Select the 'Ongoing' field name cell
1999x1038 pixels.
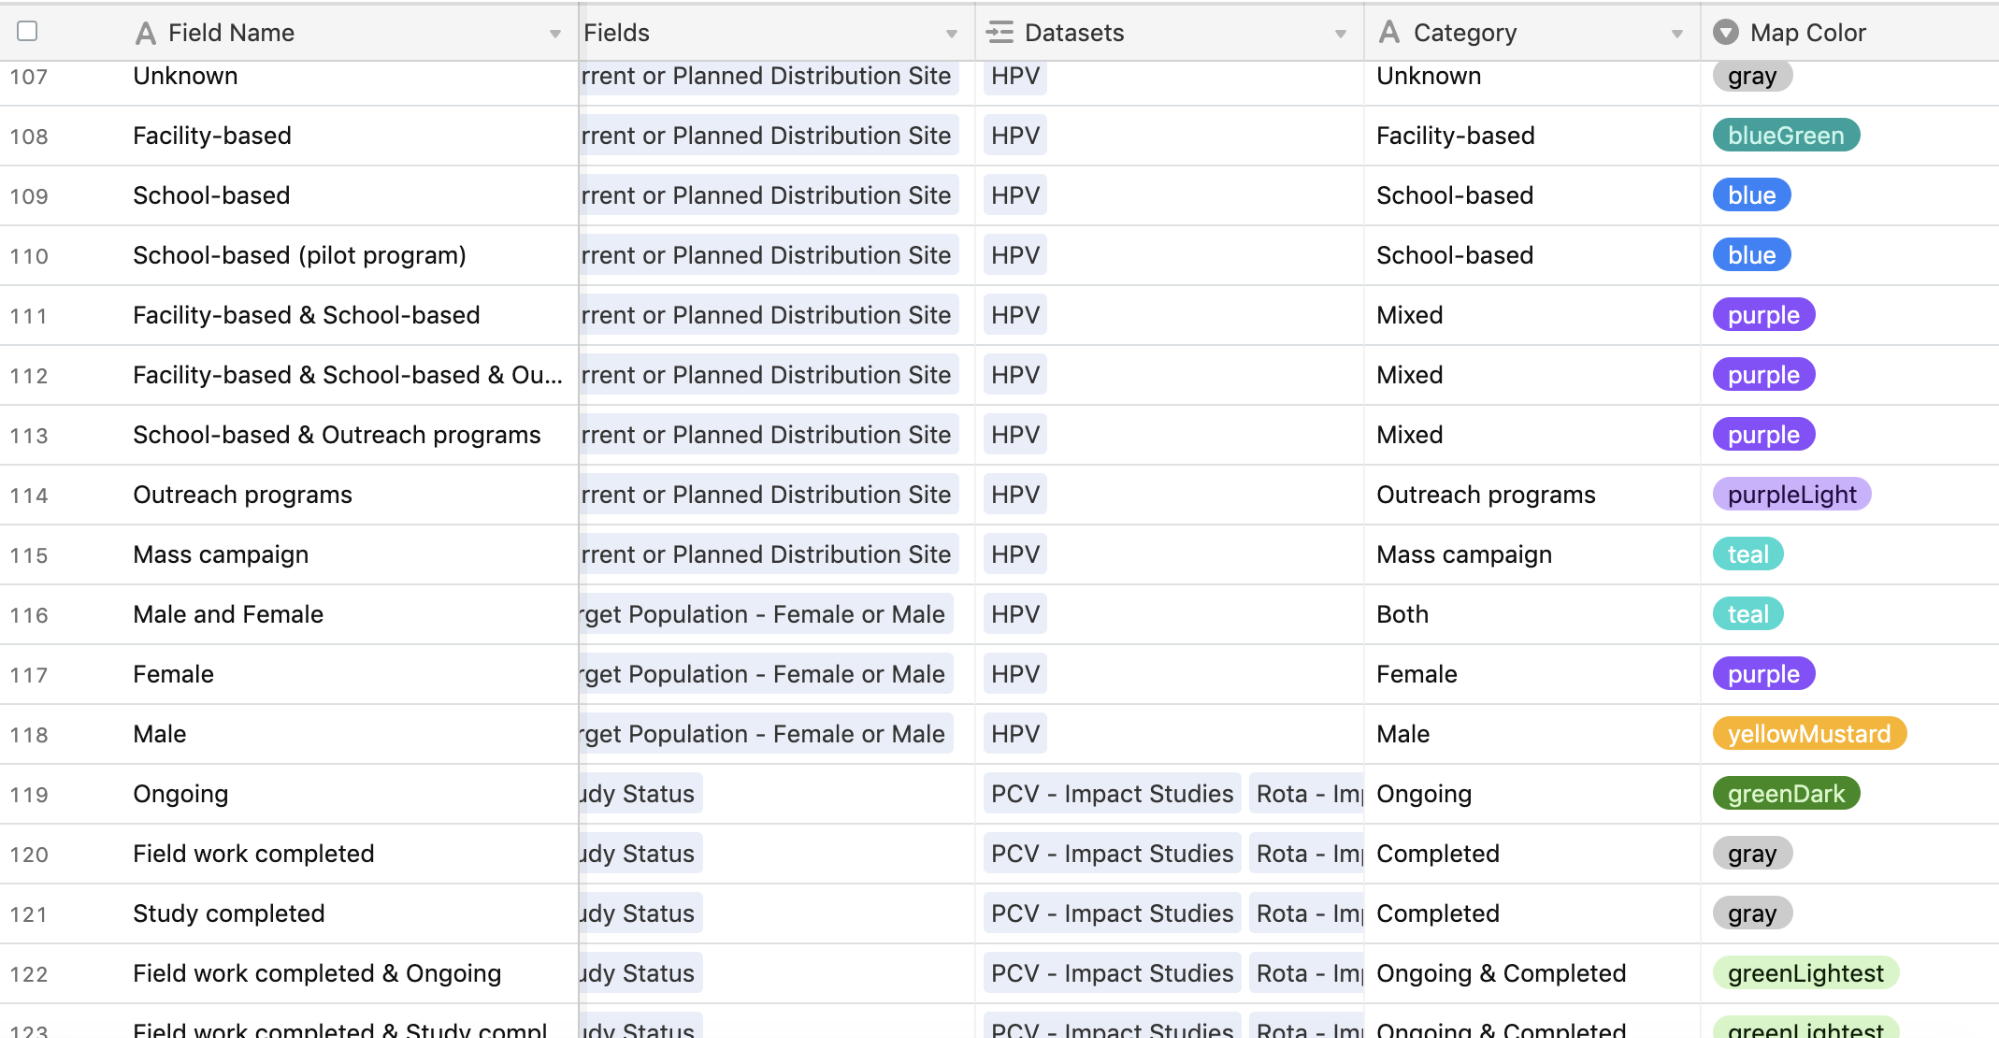tap(181, 794)
